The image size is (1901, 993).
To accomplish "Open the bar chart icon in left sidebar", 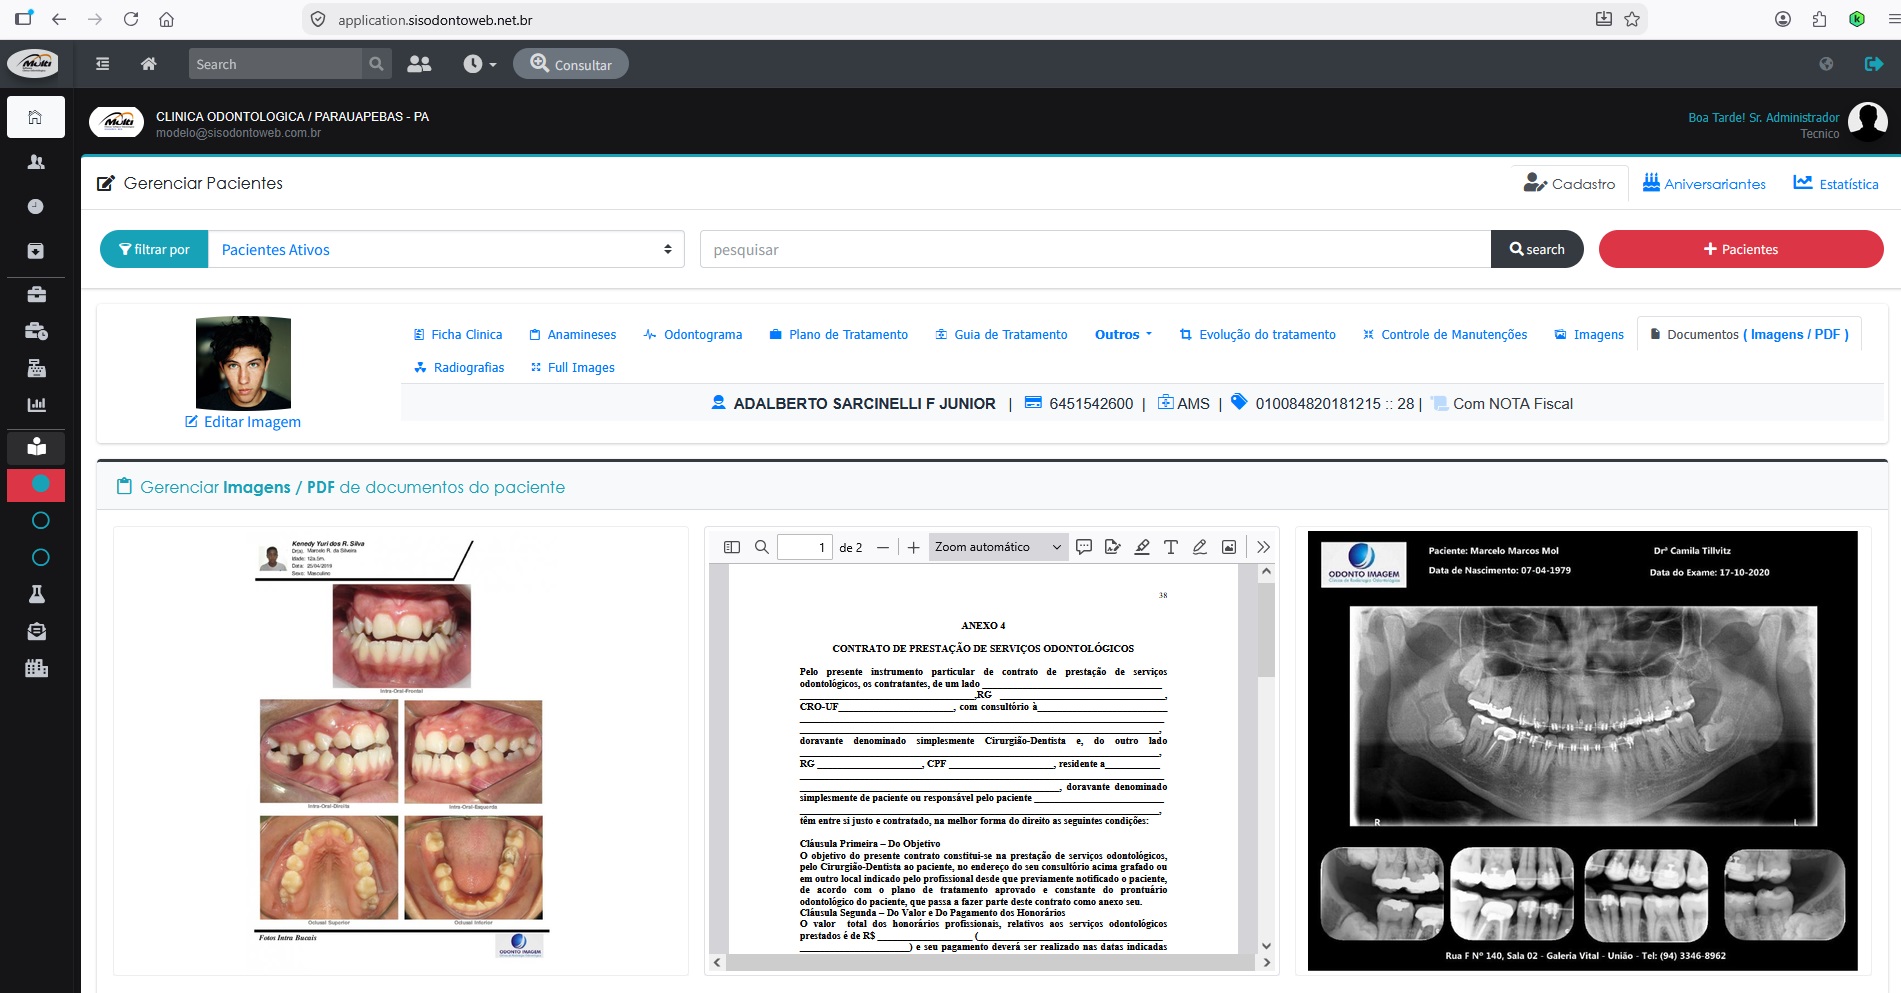I will (36, 405).
